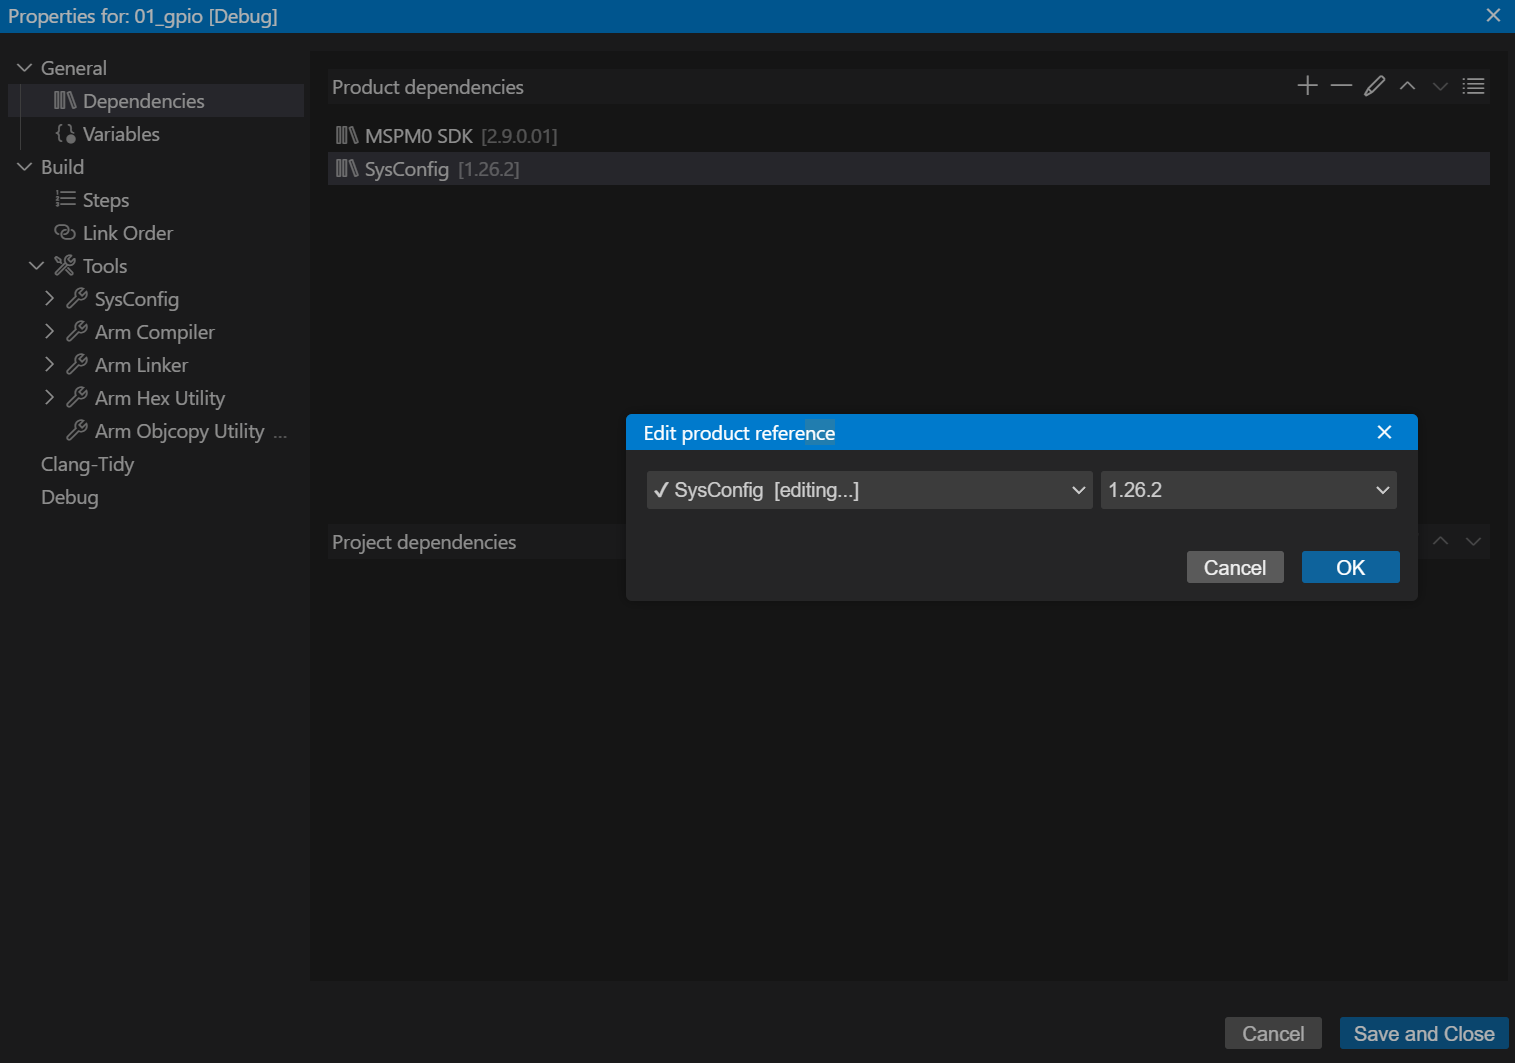
Task: Select Variables in the General section
Action: pos(121,134)
